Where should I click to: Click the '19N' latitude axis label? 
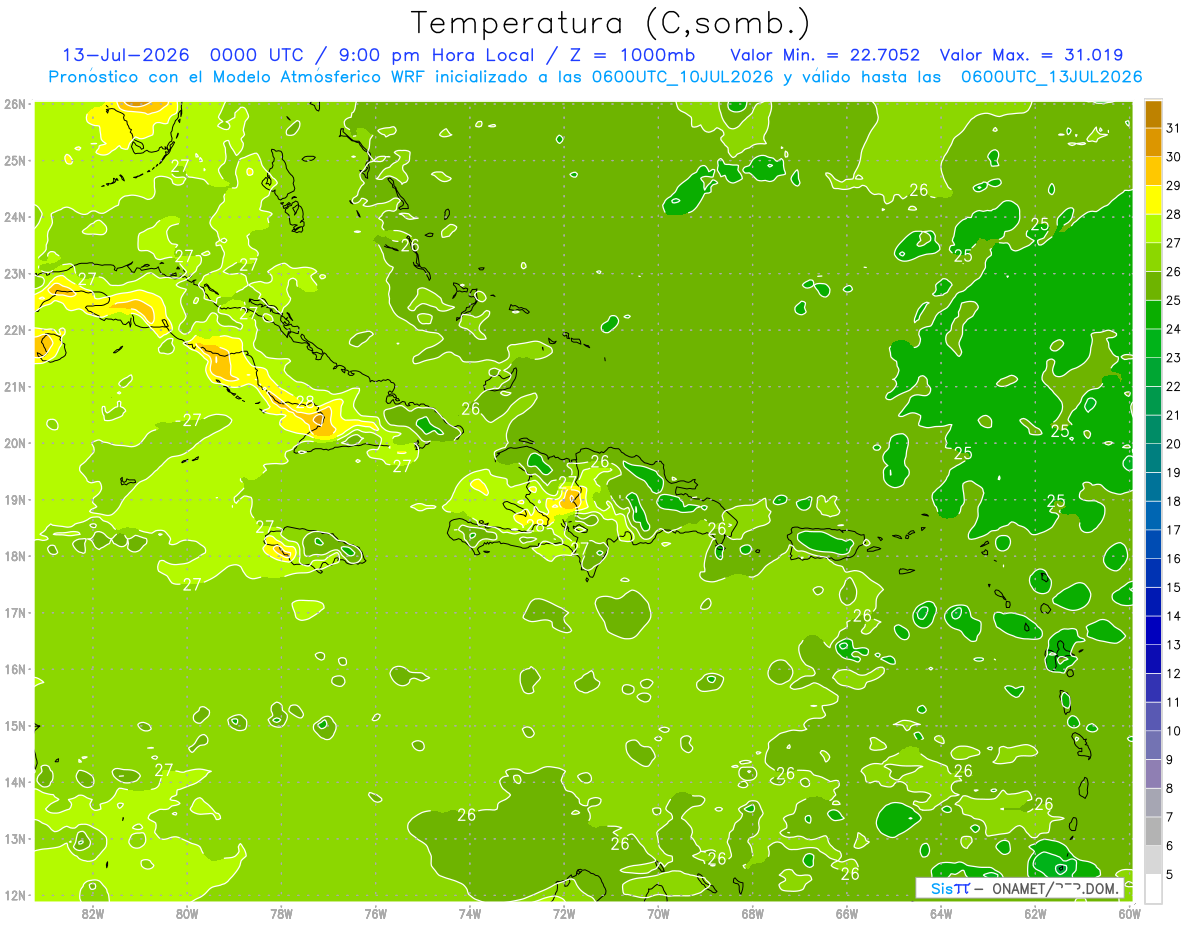click(14, 499)
